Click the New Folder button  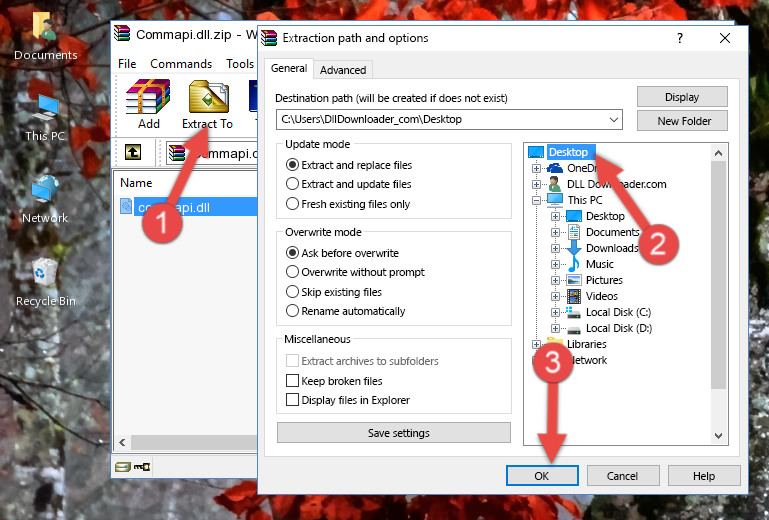point(682,121)
